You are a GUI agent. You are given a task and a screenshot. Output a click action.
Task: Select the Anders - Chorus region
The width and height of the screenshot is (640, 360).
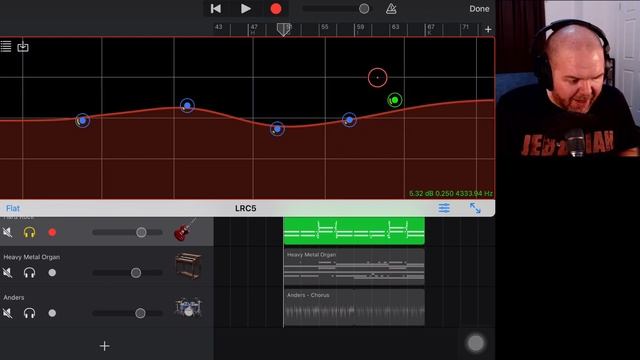pyautogui.click(x=354, y=307)
